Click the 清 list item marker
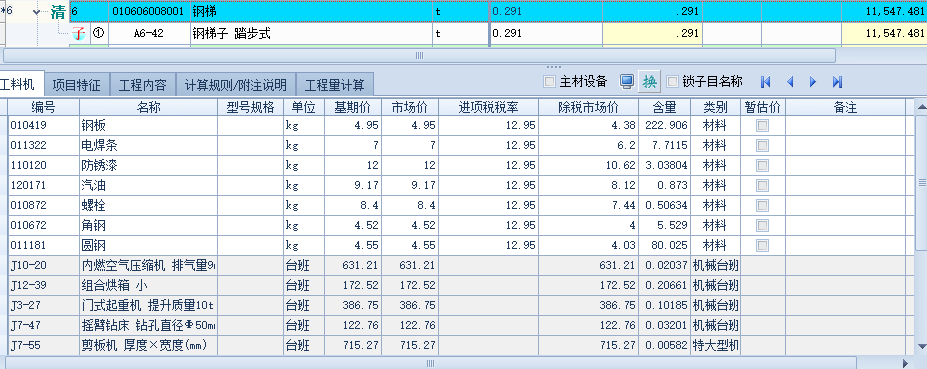Viewport: 927px width, 369px height. [58, 11]
